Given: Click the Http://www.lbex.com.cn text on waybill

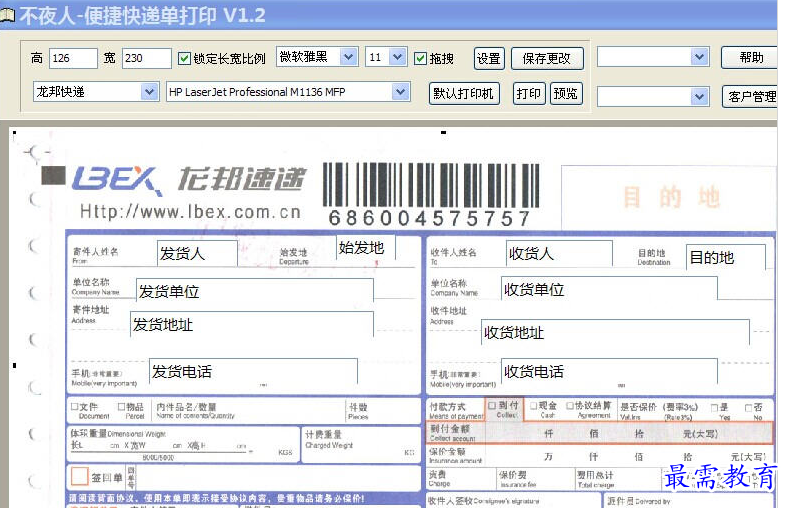Looking at the screenshot, I should (x=190, y=212).
